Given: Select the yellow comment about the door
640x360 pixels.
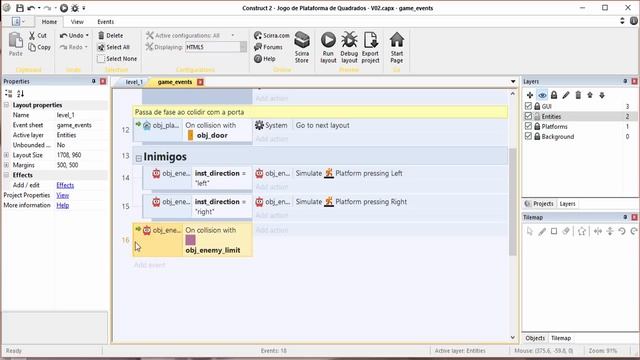Looking at the screenshot, I should [x=320, y=112].
